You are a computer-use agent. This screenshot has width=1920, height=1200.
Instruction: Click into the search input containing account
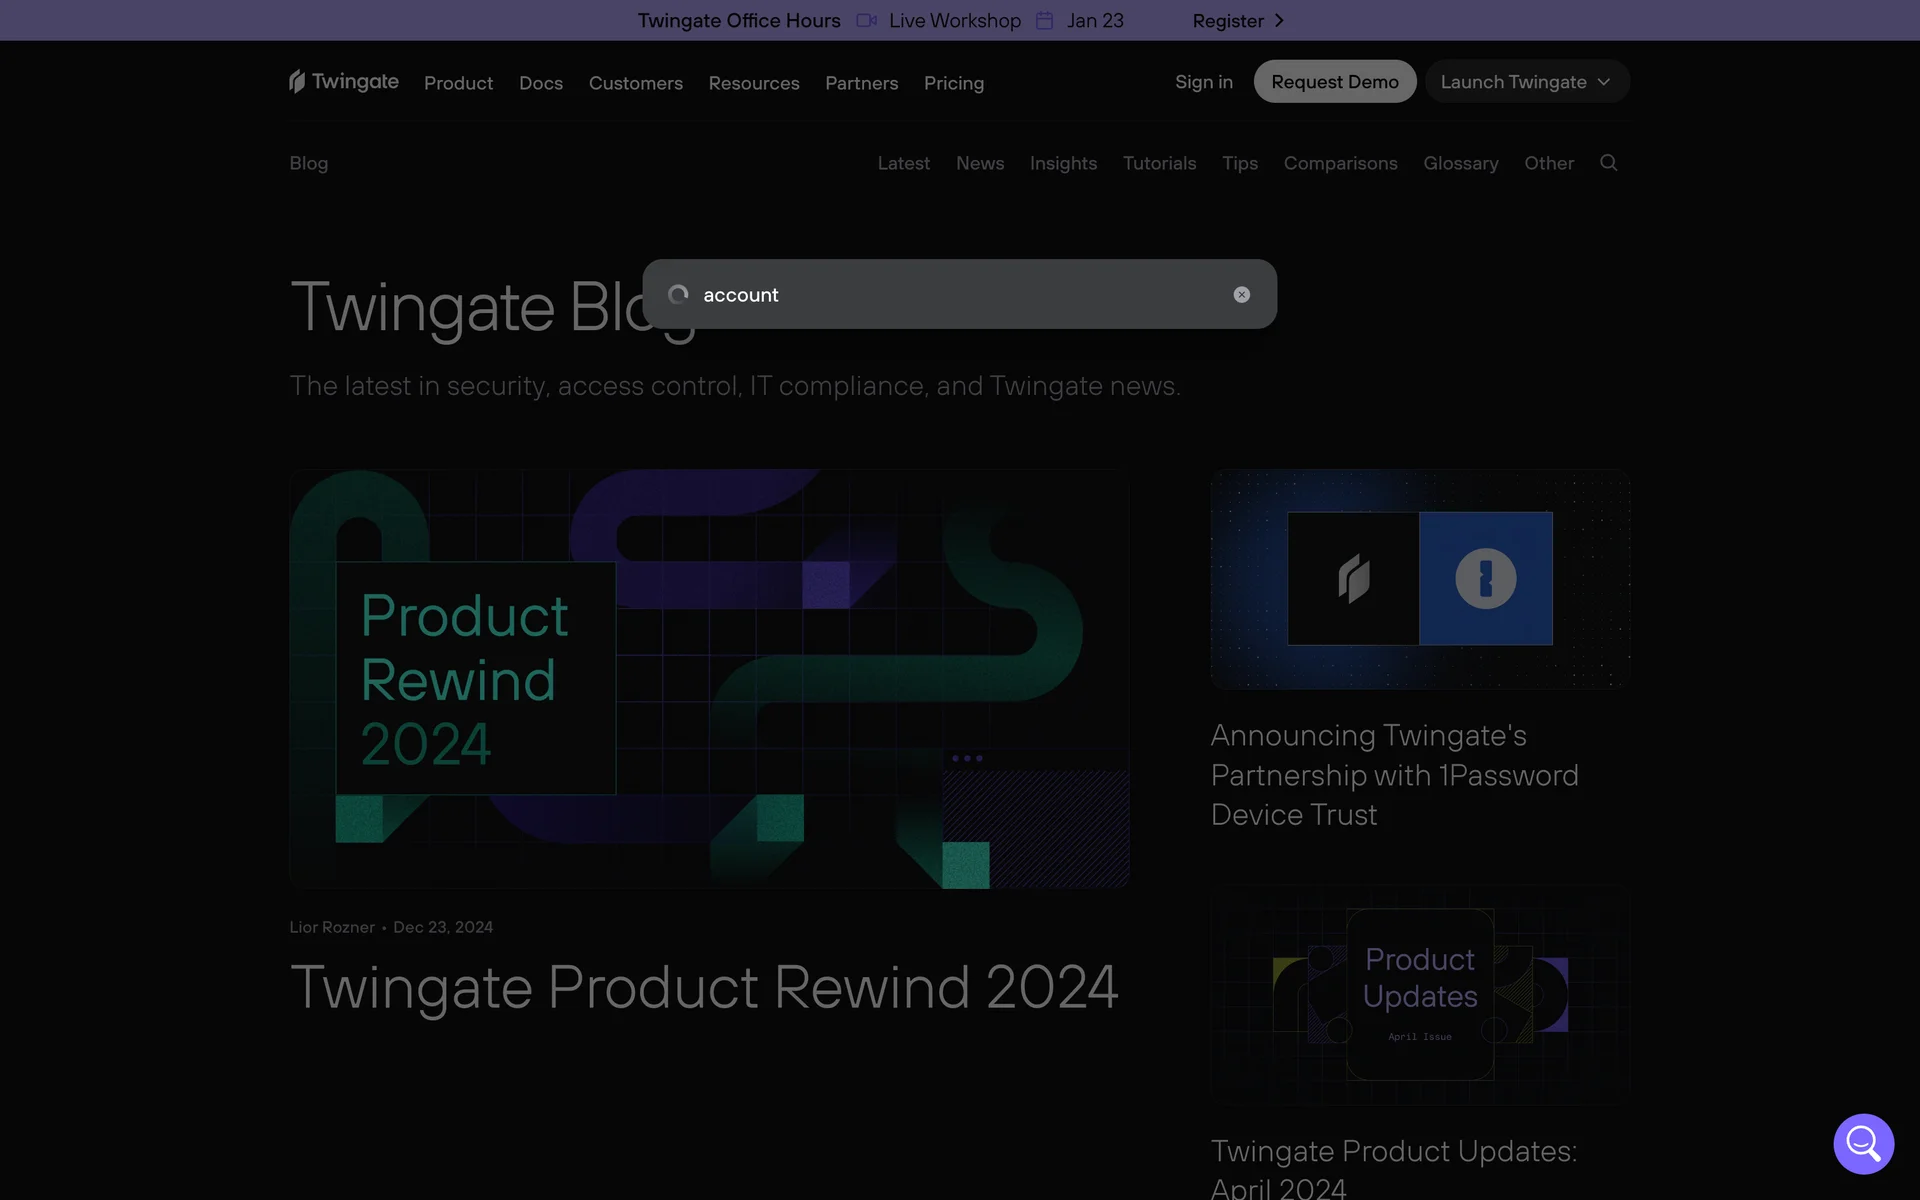pos(950,294)
